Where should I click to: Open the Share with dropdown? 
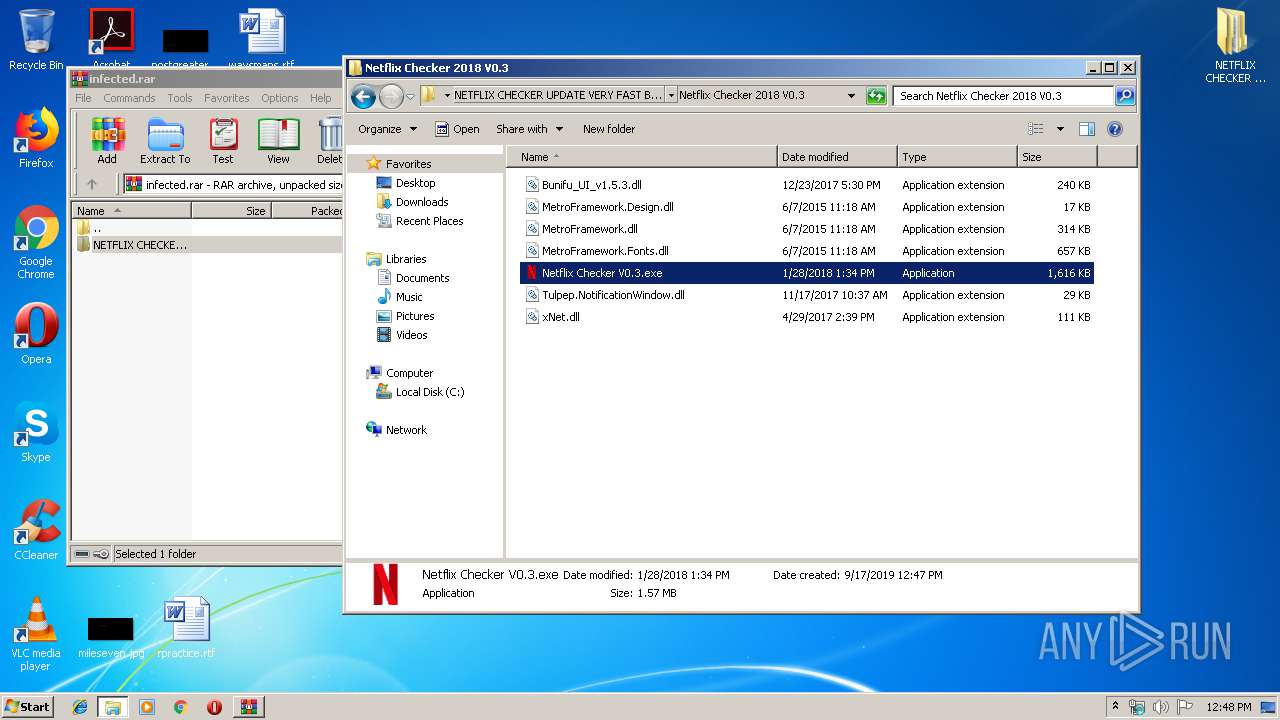point(529,129)
